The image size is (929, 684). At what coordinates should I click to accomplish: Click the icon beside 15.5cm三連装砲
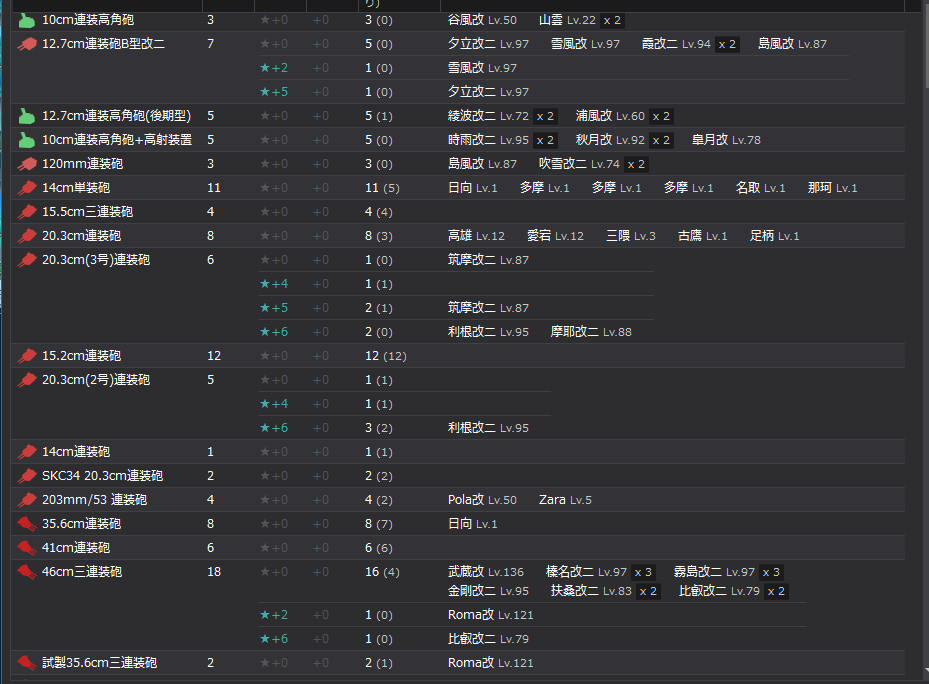[x=27, y=212]
